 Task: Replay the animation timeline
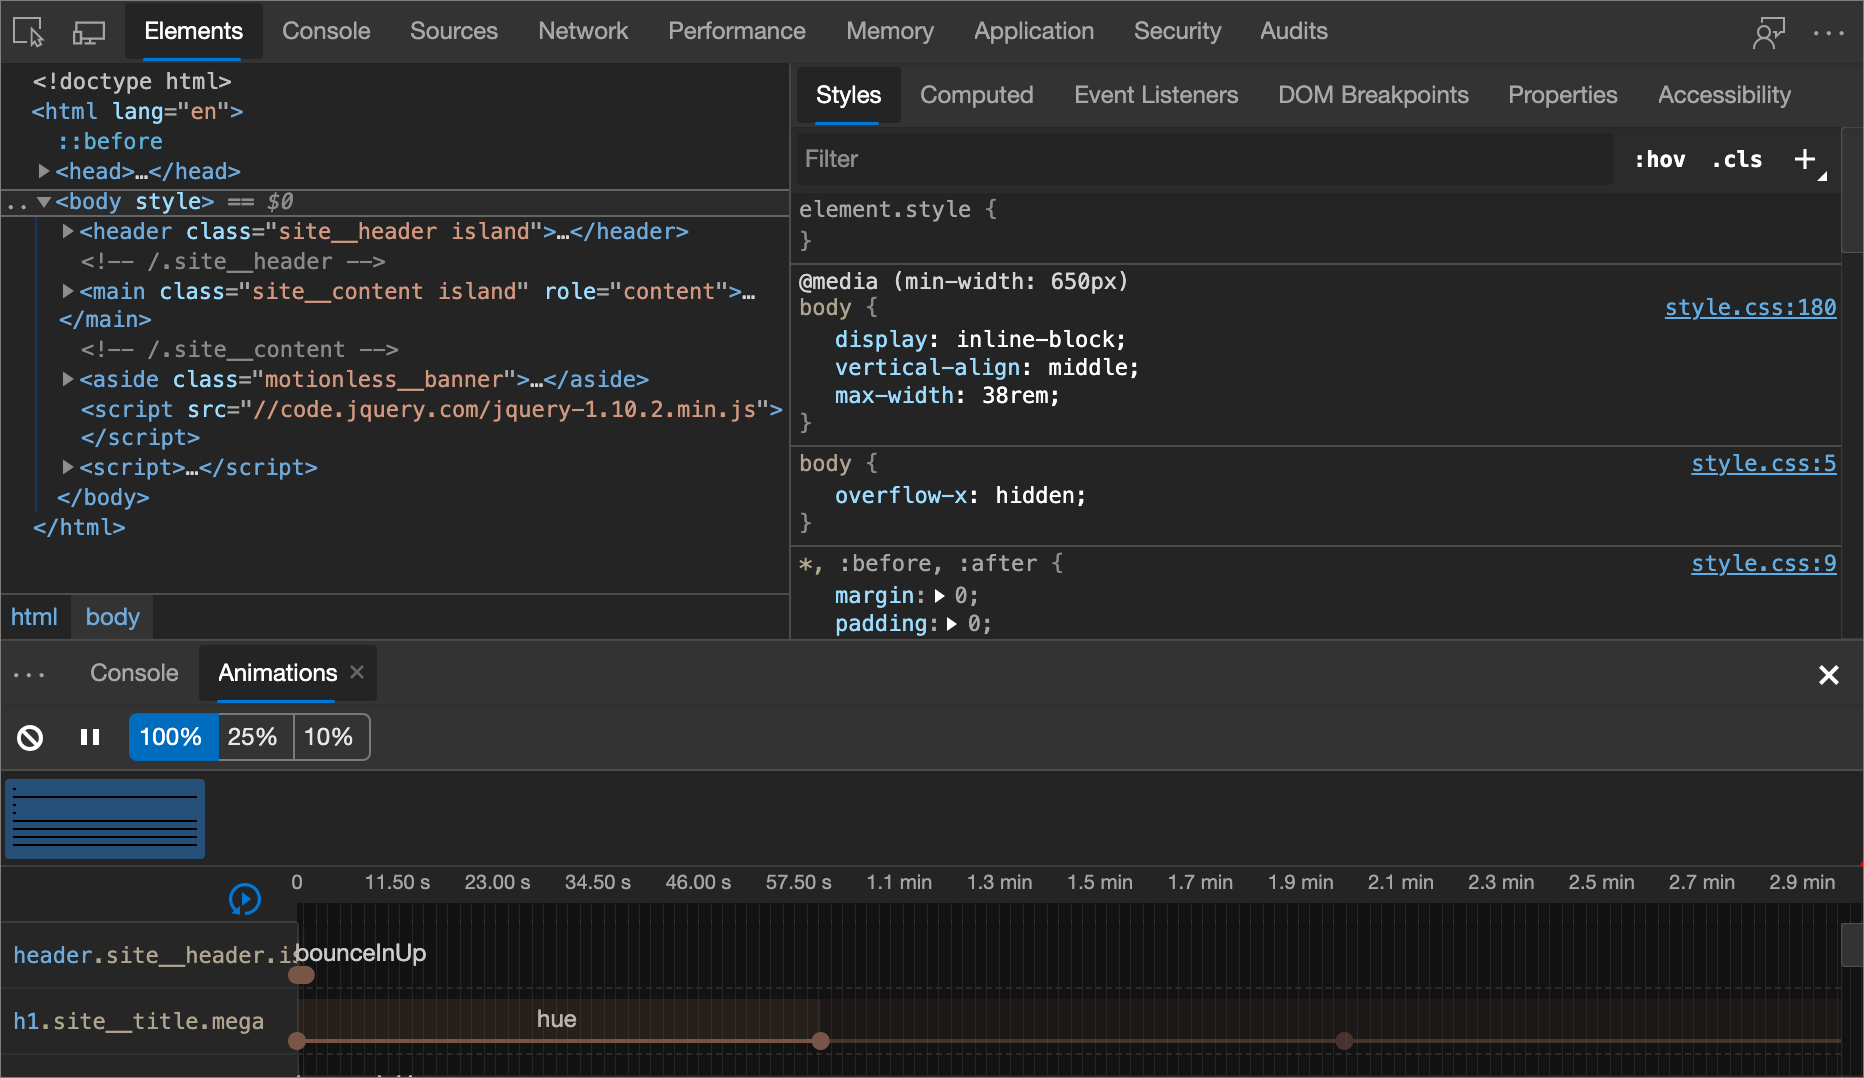(245, 899)
